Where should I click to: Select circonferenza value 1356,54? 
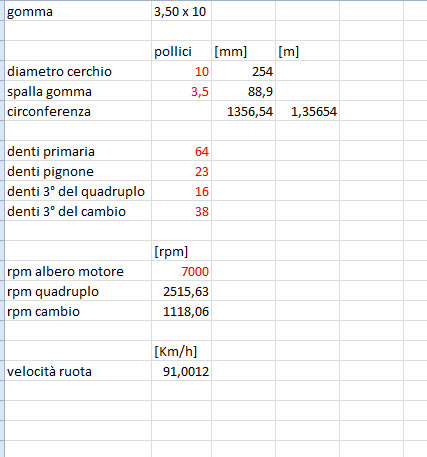click(243, 111)
